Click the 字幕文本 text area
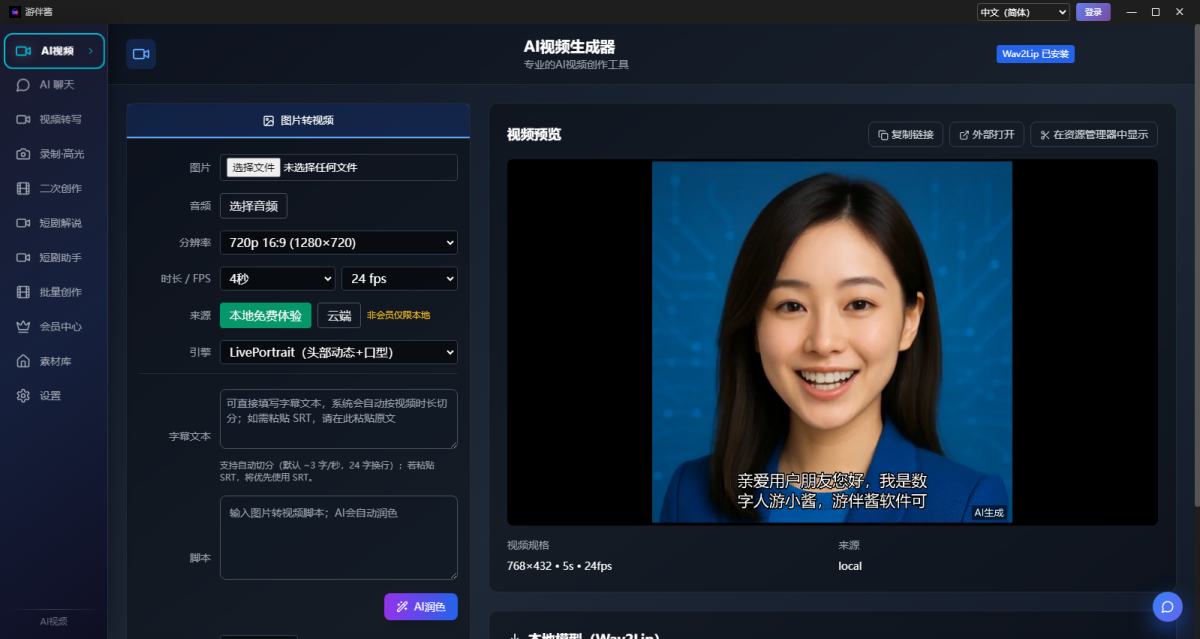 [339, 419]
